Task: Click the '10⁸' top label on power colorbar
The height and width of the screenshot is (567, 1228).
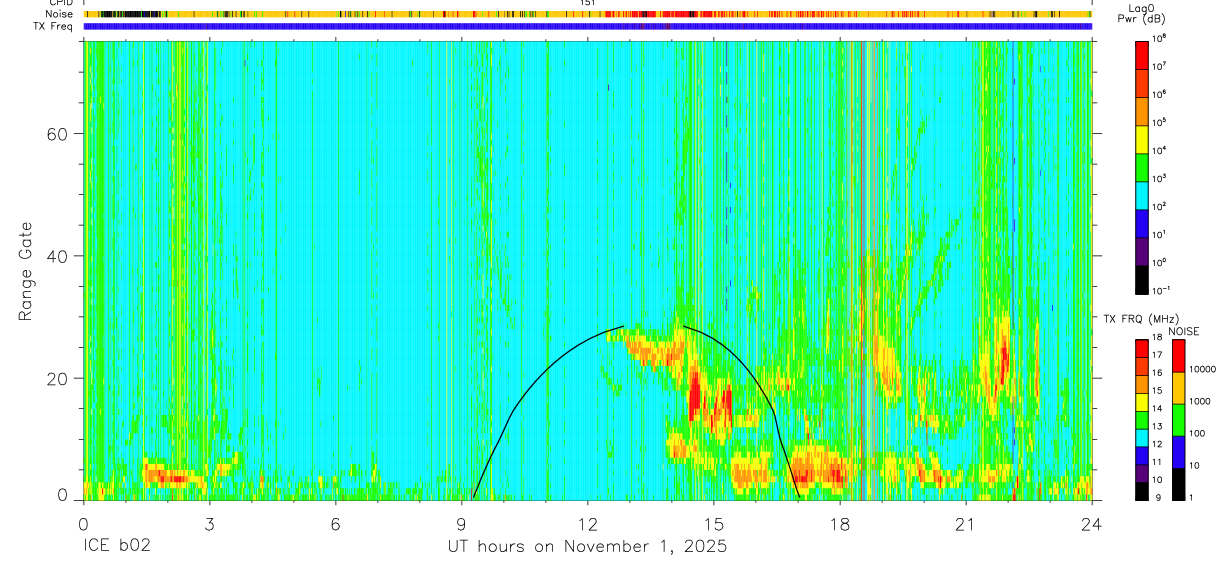Action: (x=1161, y=39)
